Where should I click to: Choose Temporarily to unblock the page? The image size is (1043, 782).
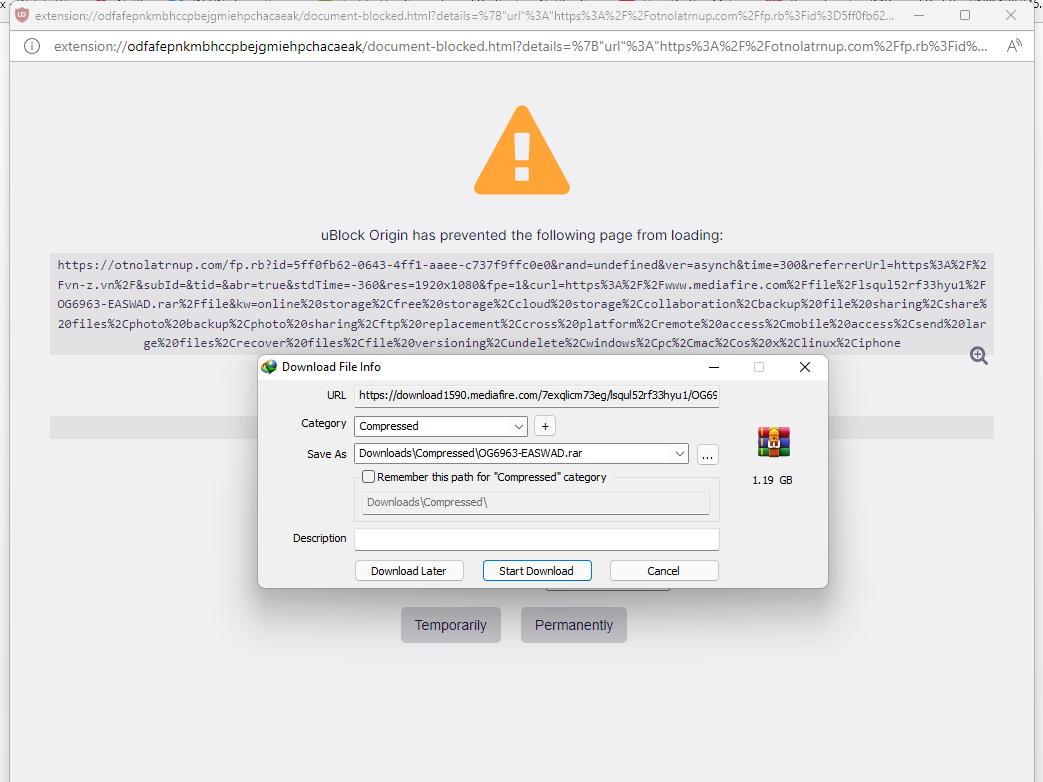pyautogui.click(x=451, y=625)
